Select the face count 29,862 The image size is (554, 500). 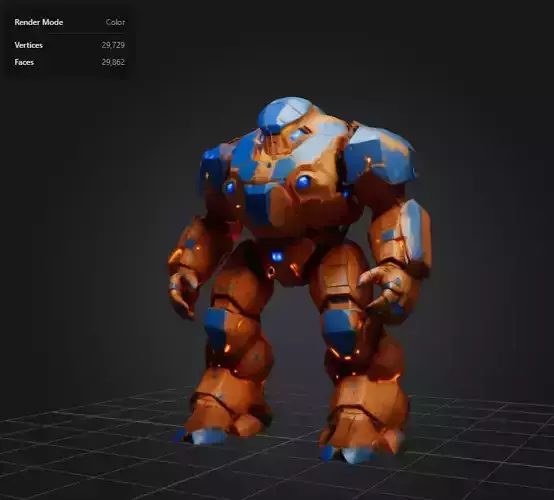113,63
